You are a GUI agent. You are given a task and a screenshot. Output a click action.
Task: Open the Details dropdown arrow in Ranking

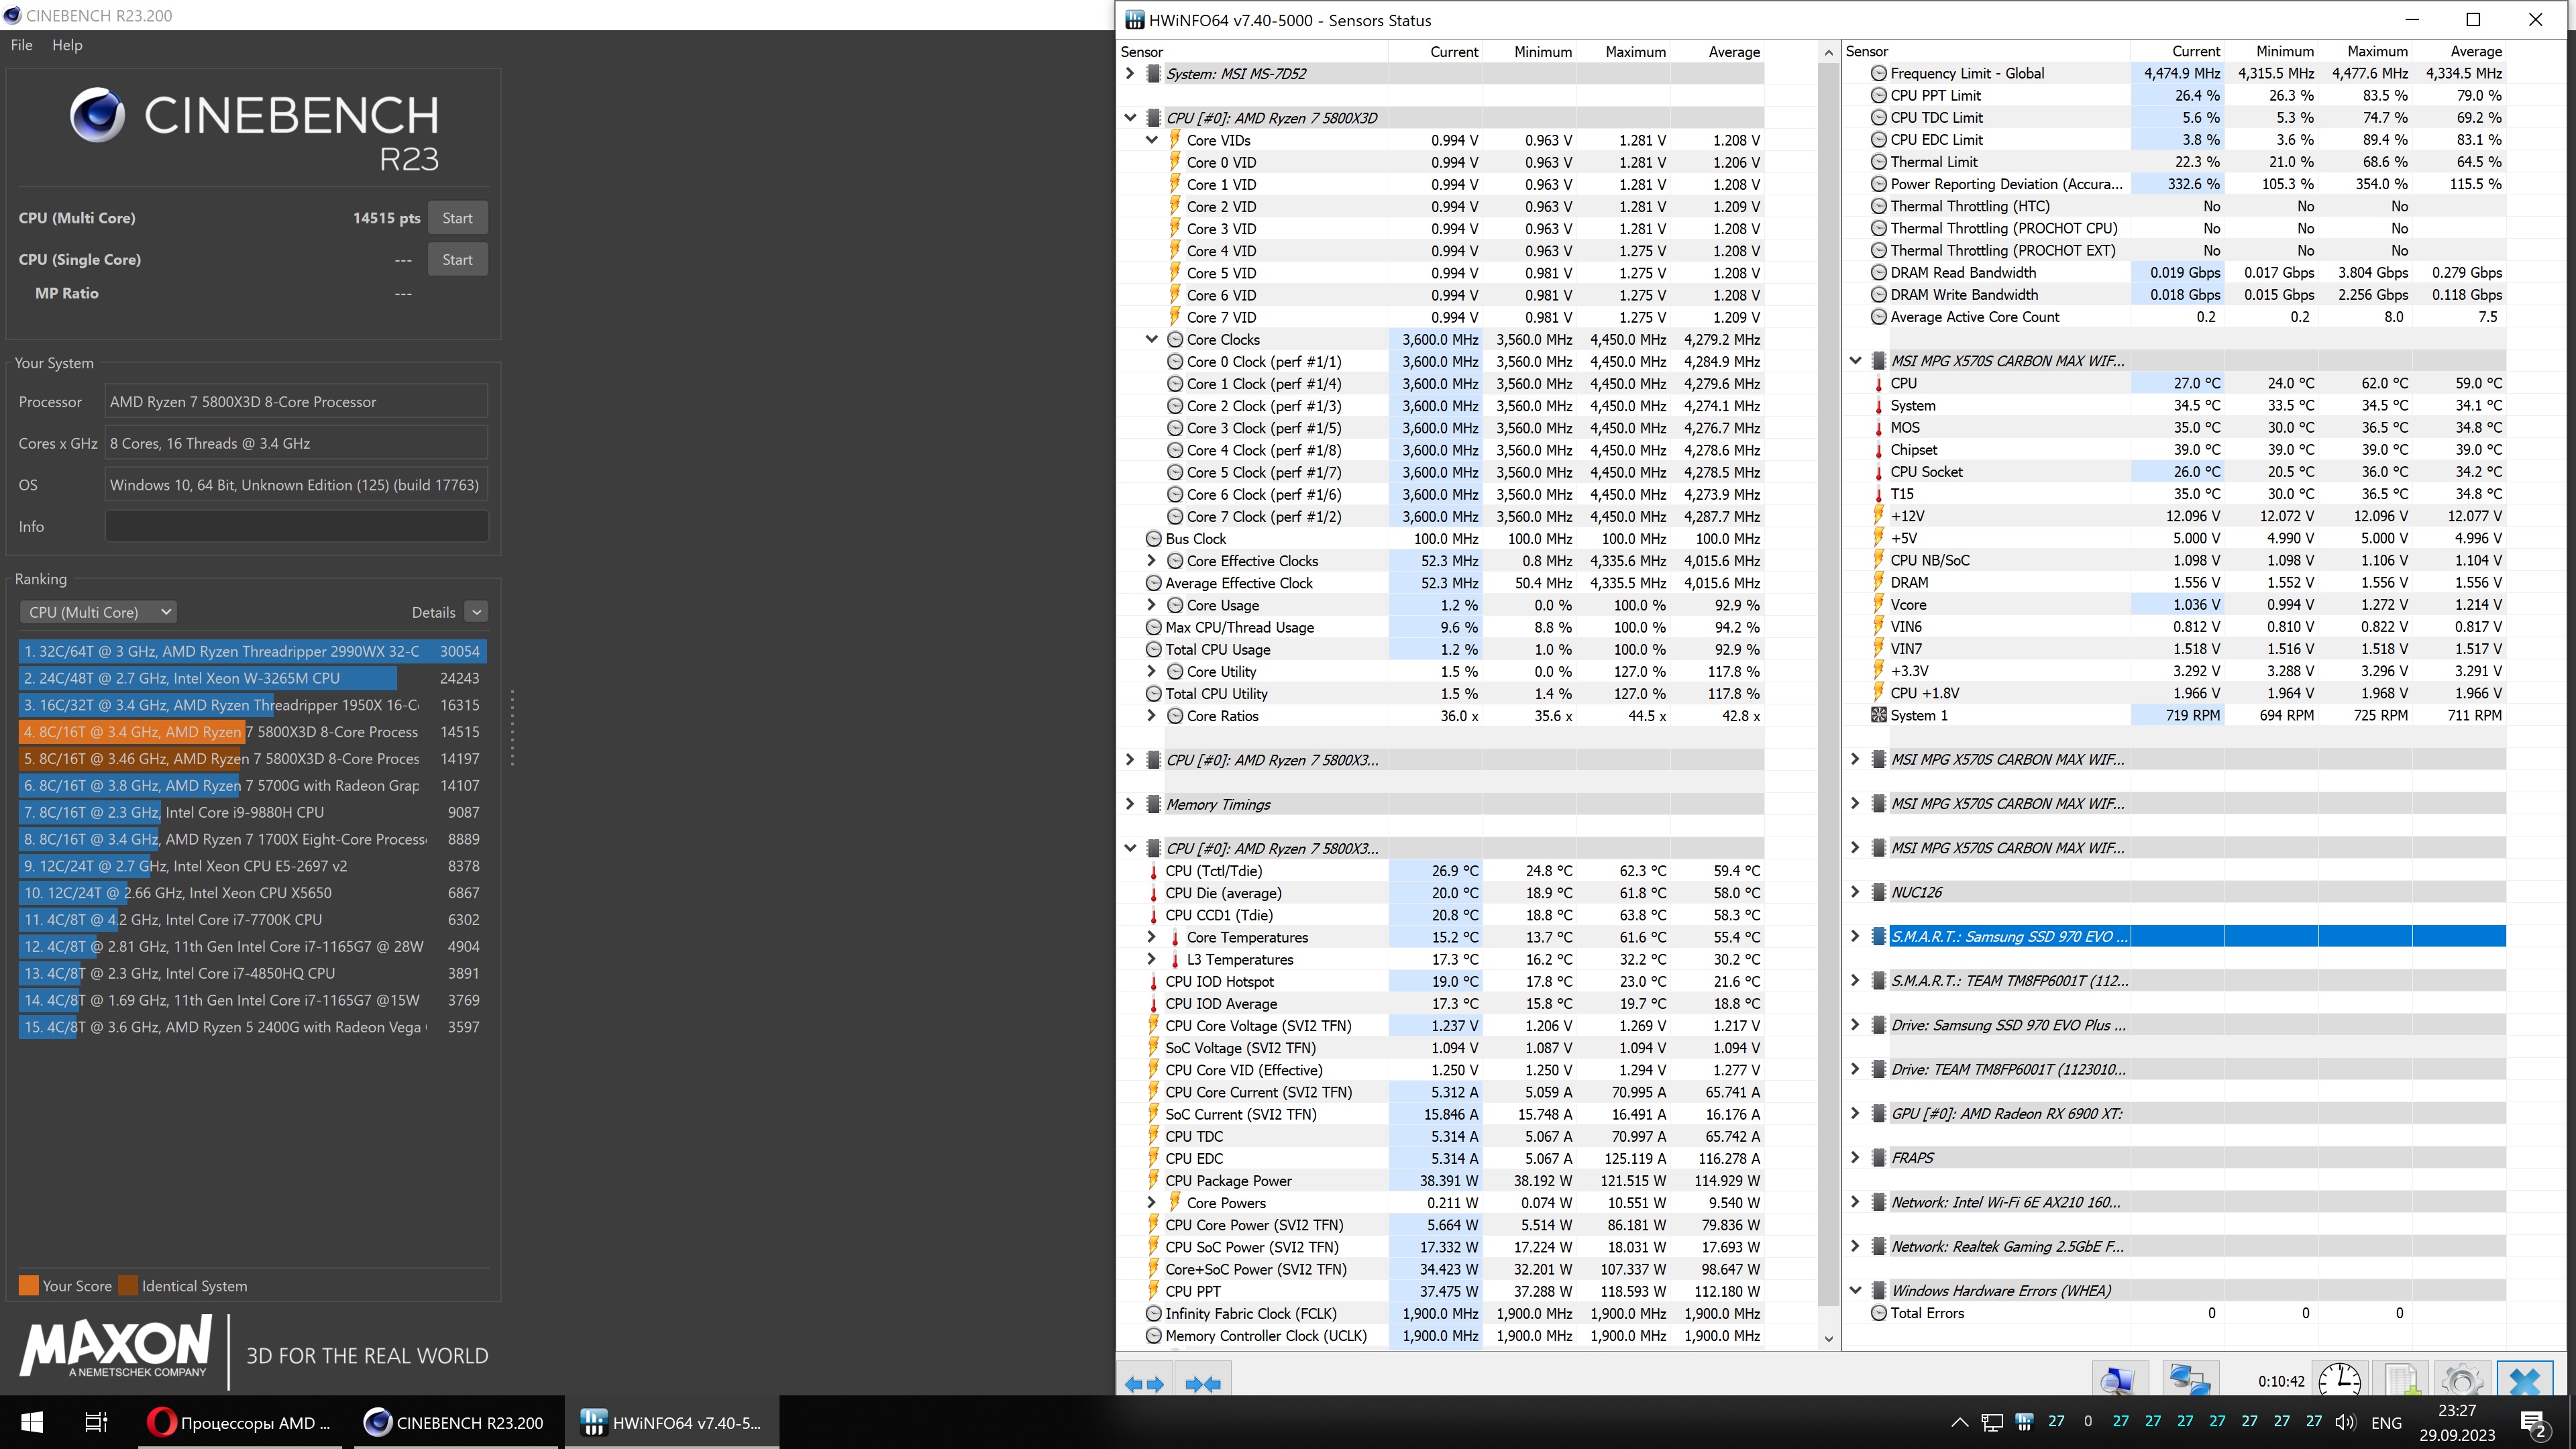pos(476,612)
